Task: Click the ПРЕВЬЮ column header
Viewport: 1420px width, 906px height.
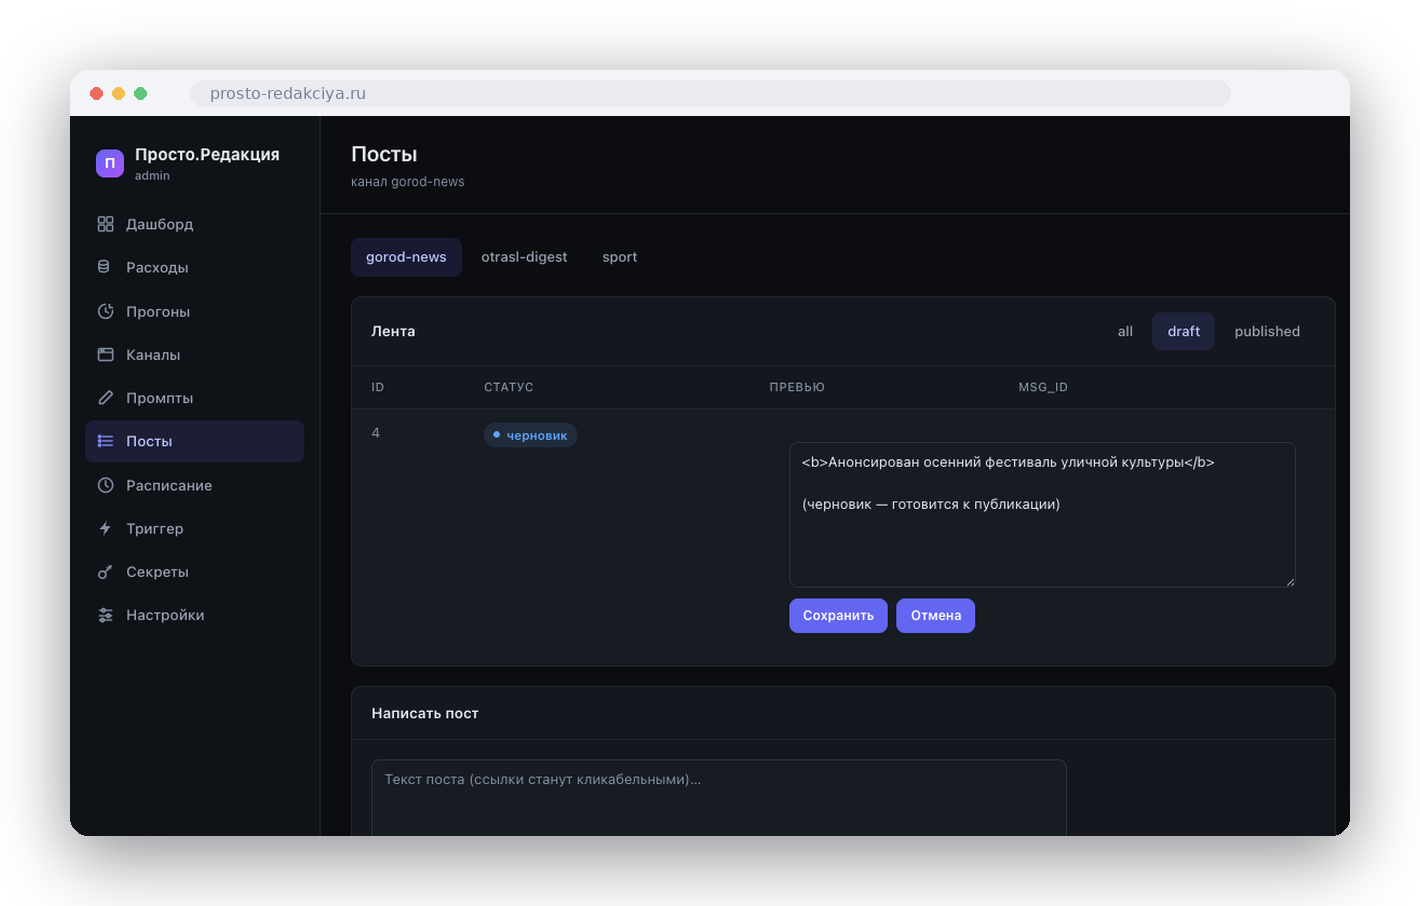Action: click(x=797, y=387)
